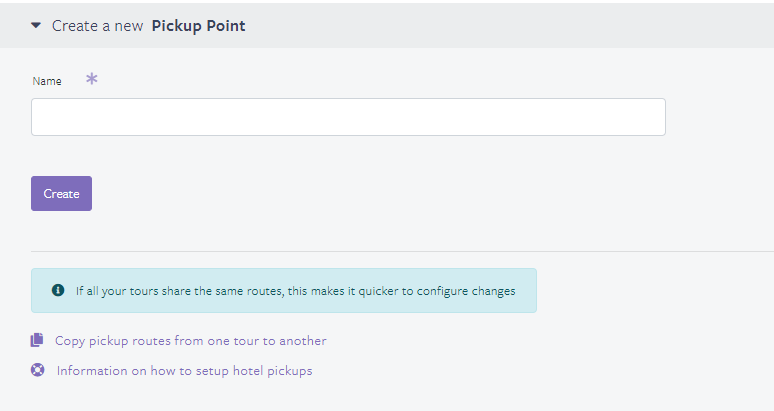Click the horizontal divider below Create button

tap(402, 252)
